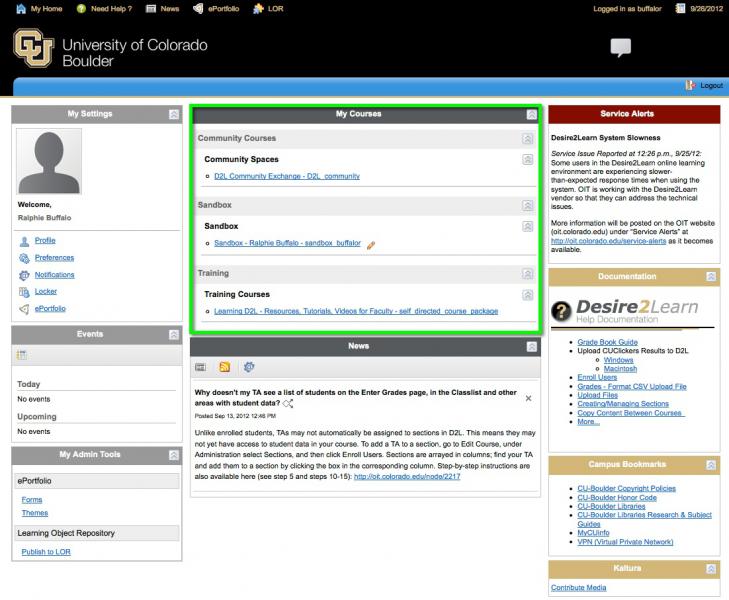This screenshot has width=729, height=600.
Task: Click the Publish to LOR link
Action: (x=46, y=552)
